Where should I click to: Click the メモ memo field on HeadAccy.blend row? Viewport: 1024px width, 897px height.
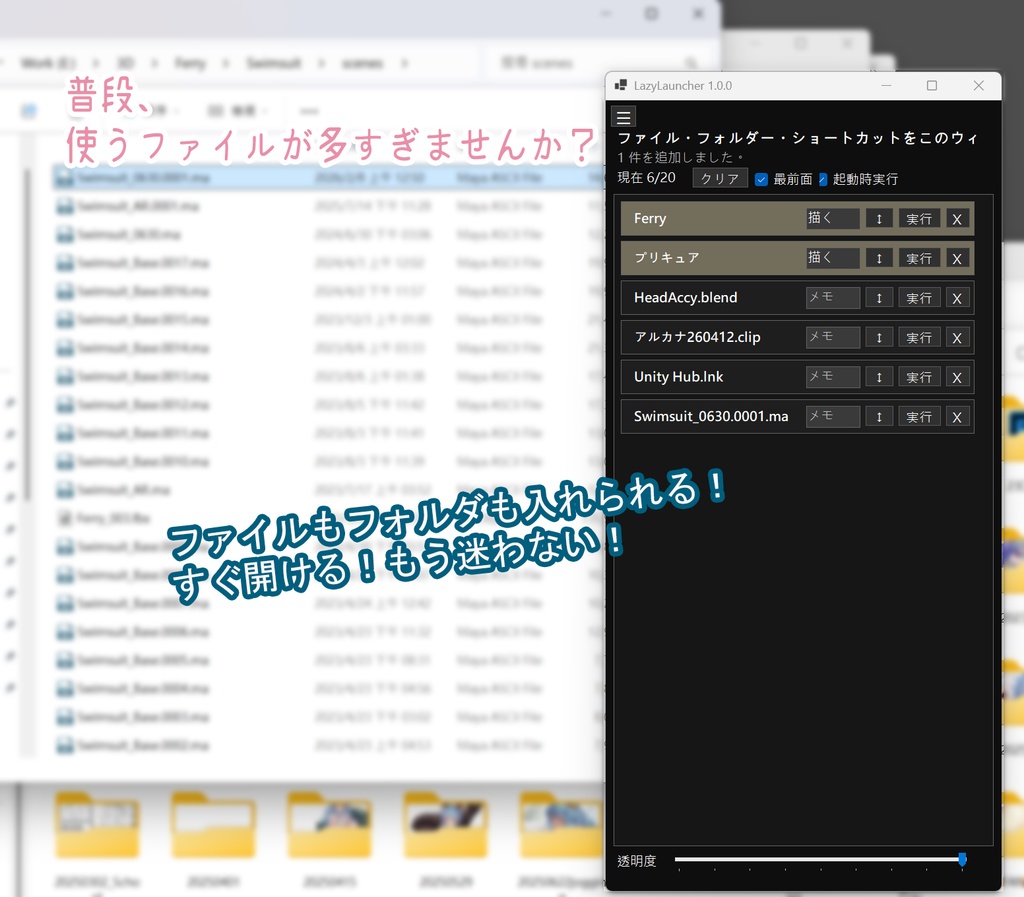832,297
